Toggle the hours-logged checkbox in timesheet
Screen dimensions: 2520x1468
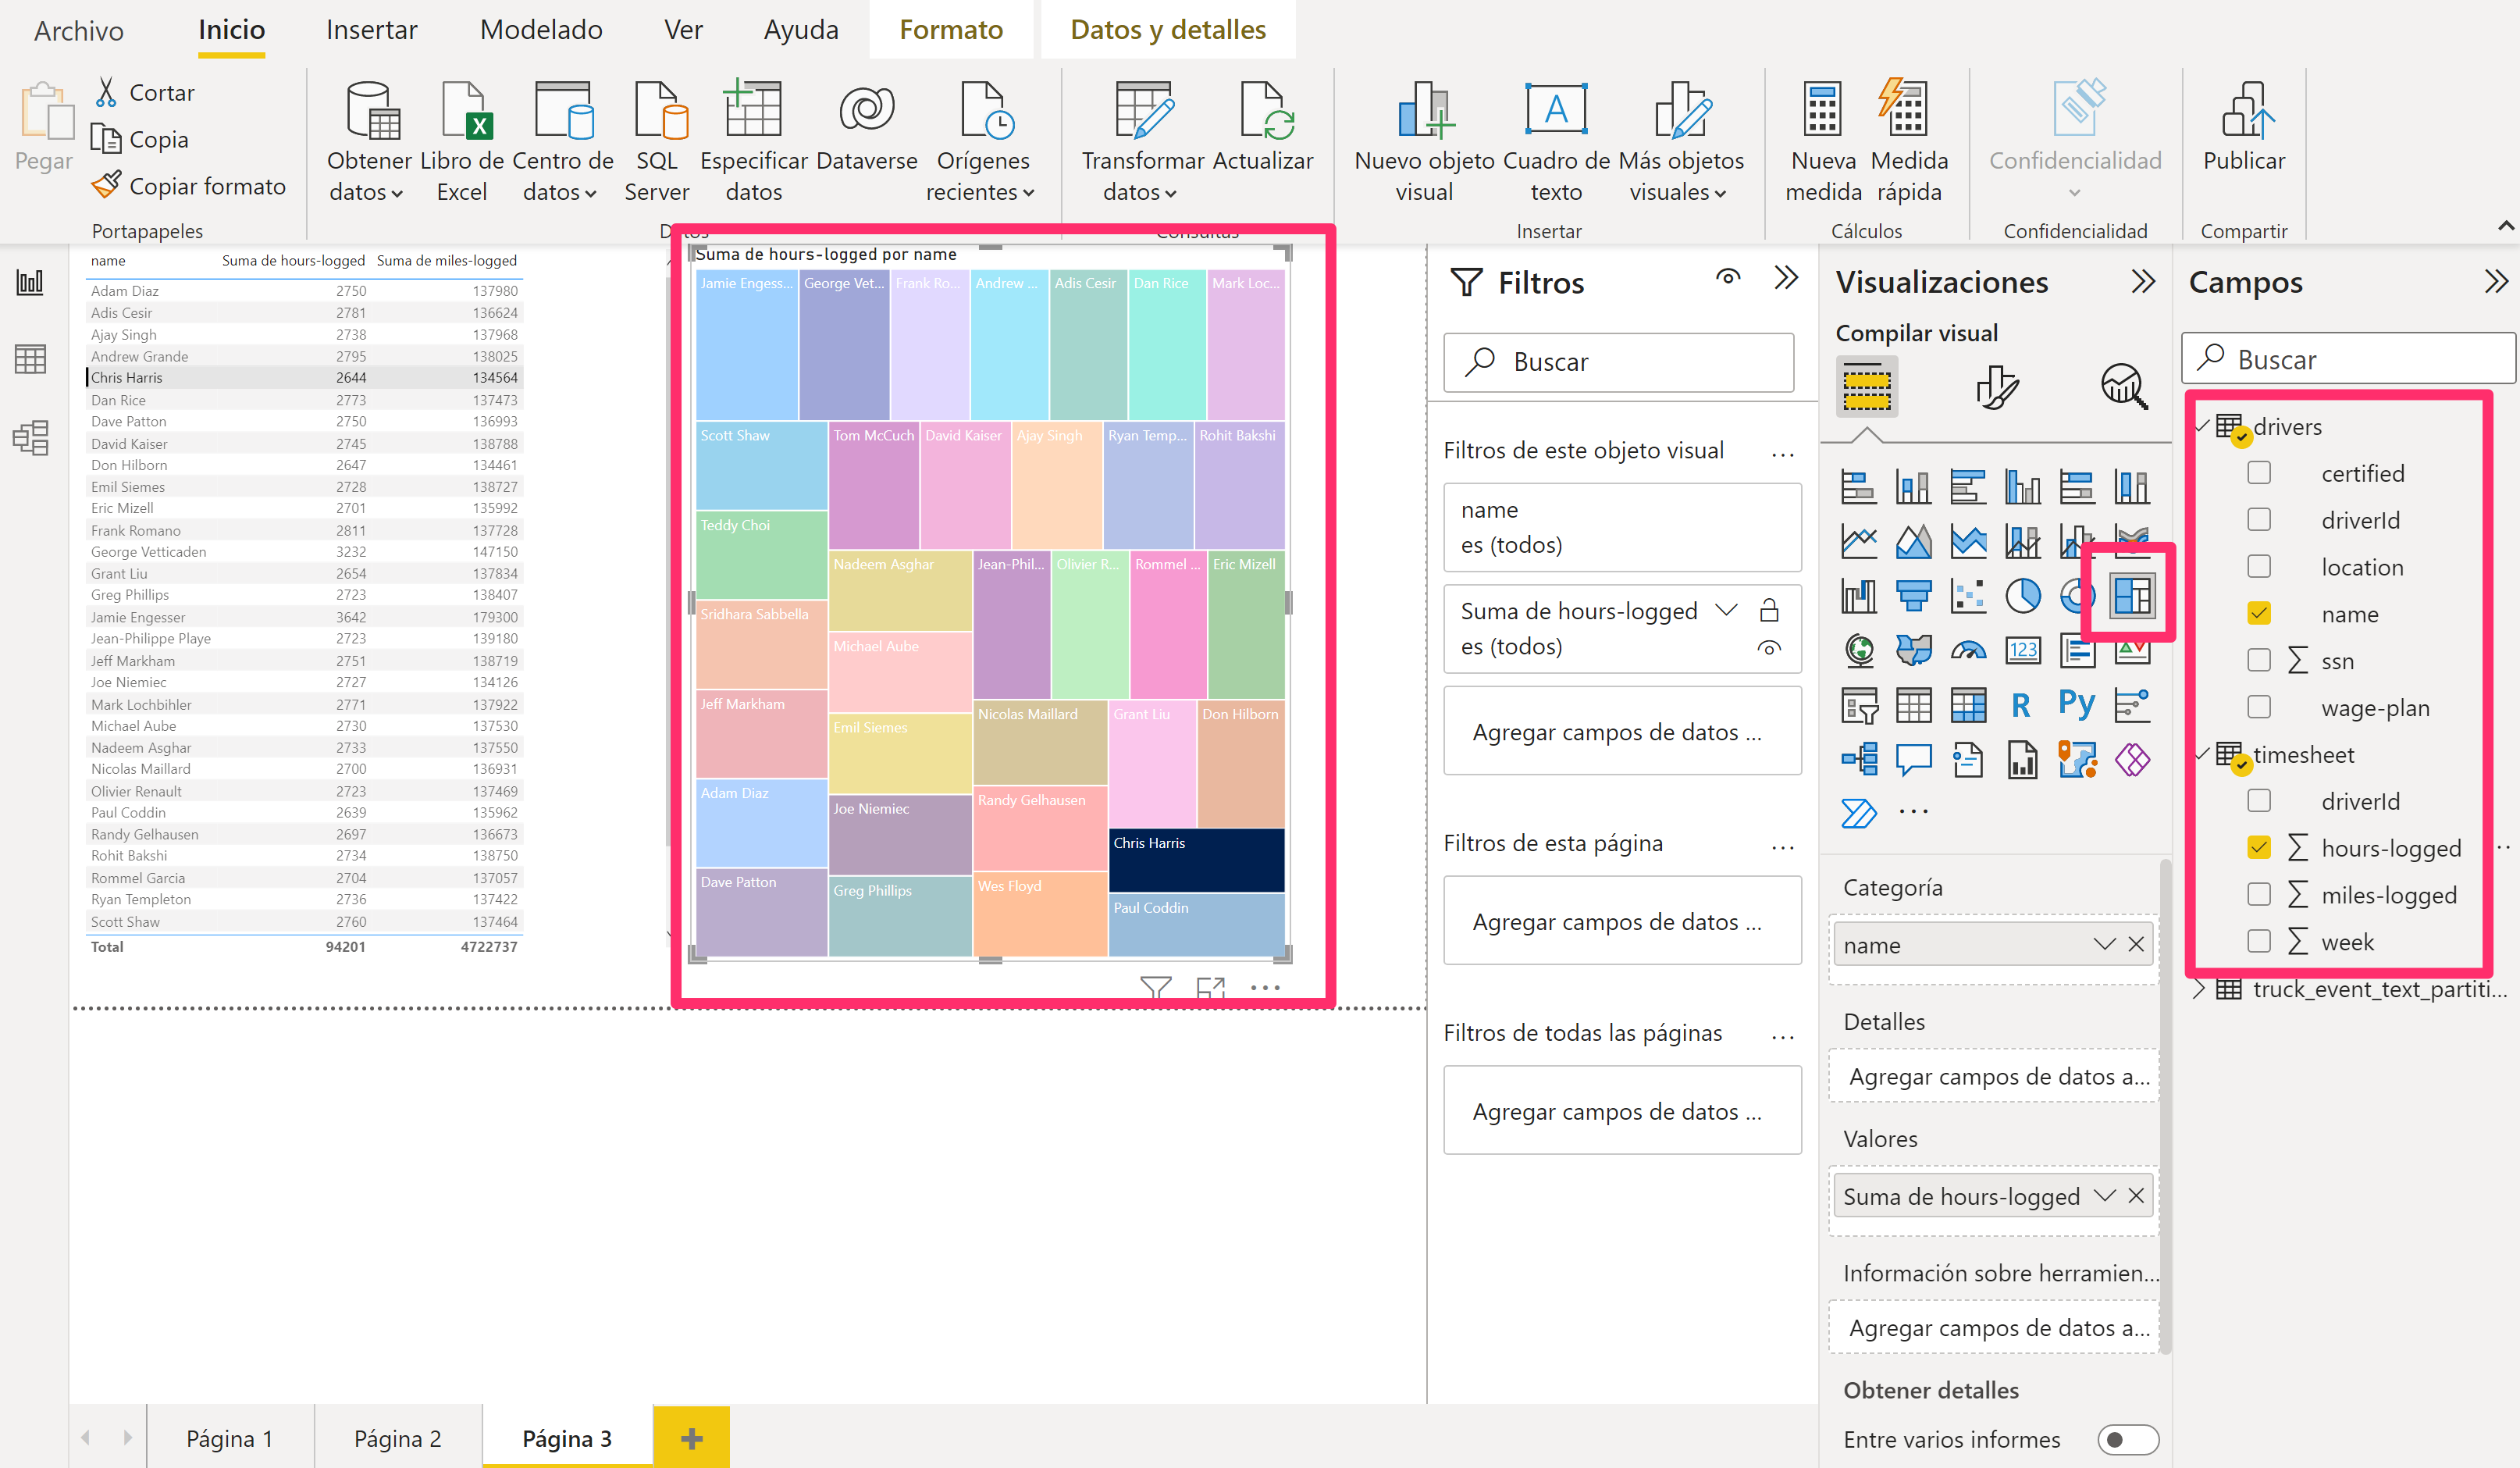click(2260, 847)
